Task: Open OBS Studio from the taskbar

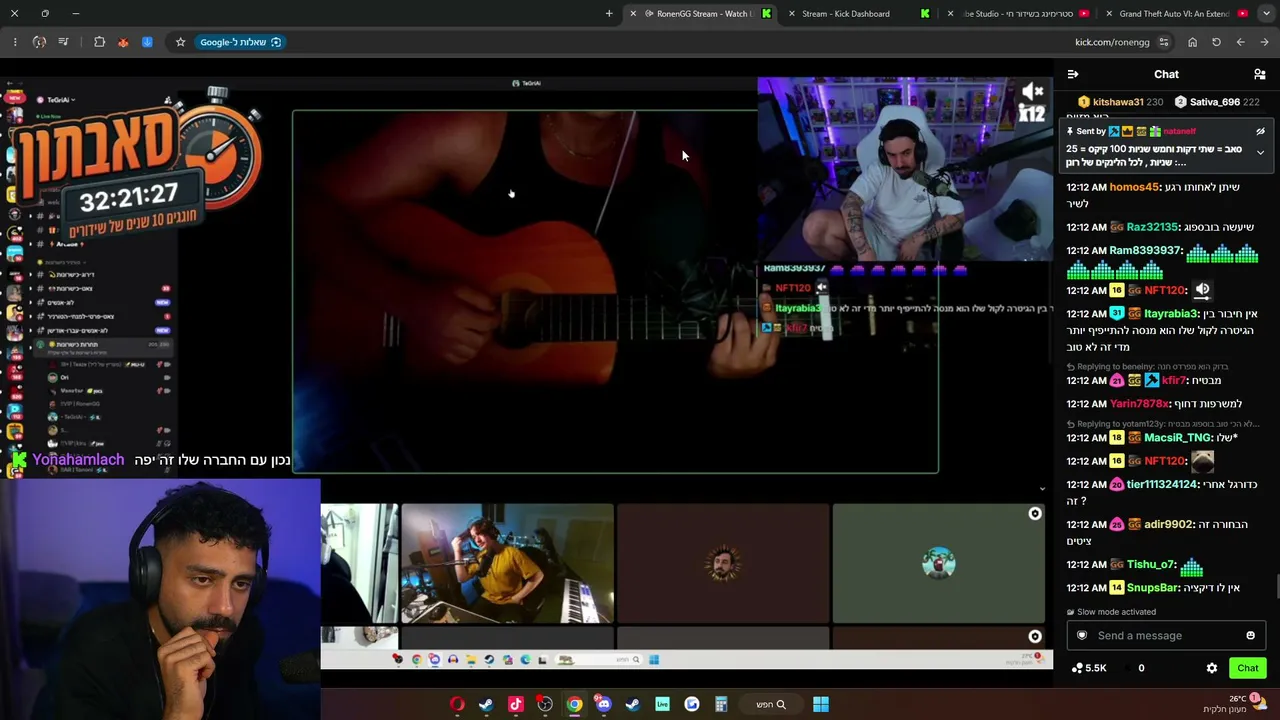Action: click(x=545, y=704)
